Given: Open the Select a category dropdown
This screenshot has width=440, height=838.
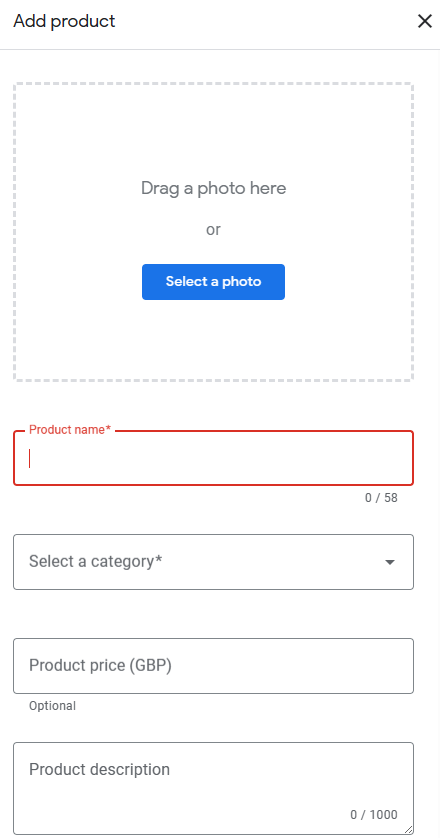Looking at the screenshot, I should (x=213, y=562).
